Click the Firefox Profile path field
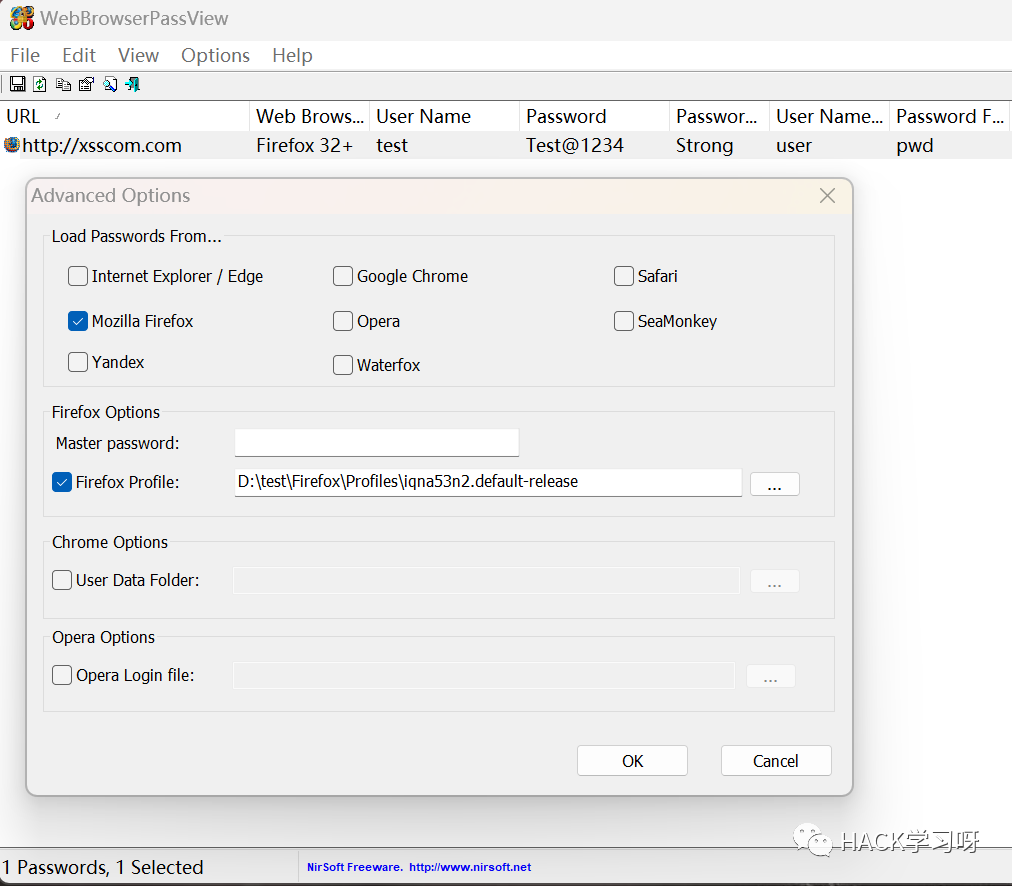1012x886 pixels. (x=489, y=483)
